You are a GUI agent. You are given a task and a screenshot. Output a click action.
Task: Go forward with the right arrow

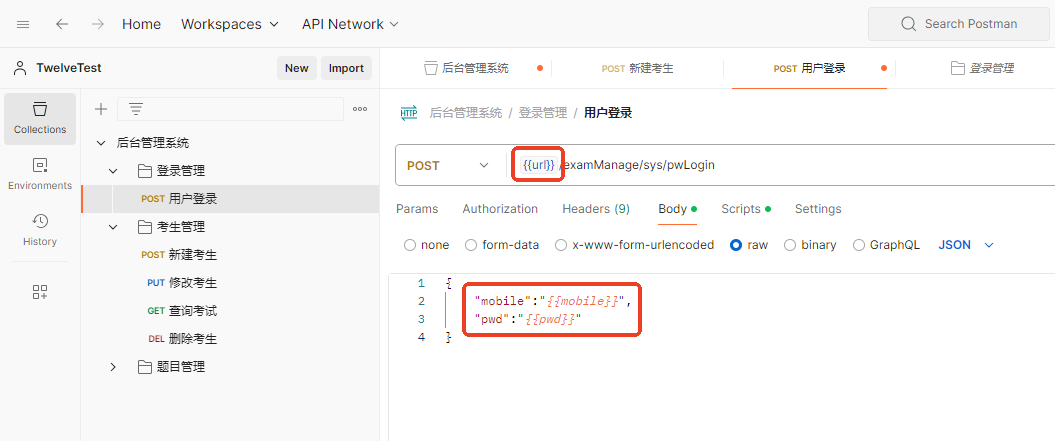[x=98, y=24]
